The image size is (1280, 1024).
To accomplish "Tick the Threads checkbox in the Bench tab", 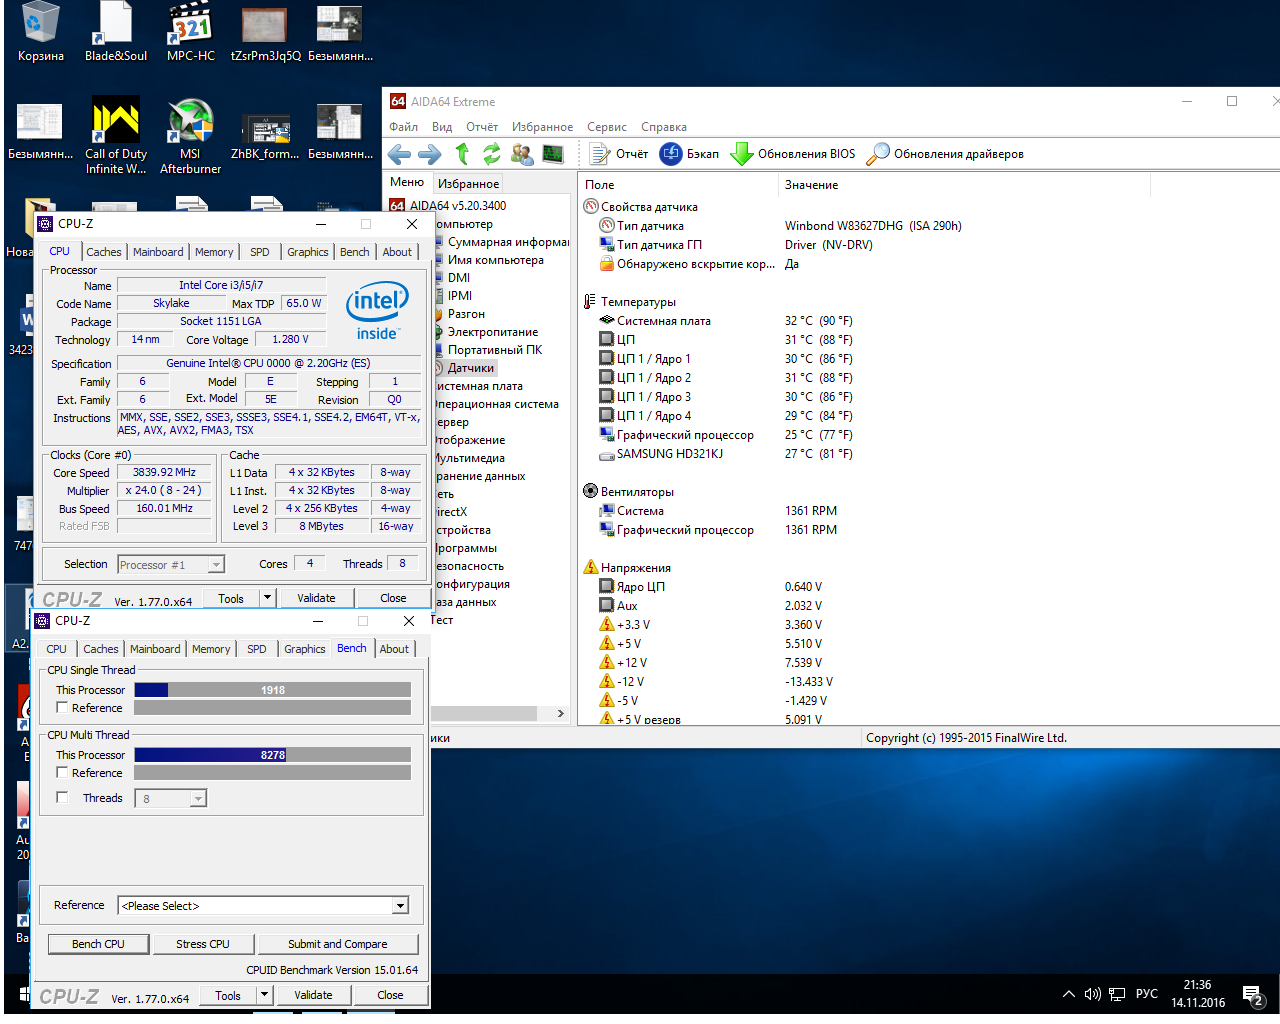I will [x=63, y=798].
